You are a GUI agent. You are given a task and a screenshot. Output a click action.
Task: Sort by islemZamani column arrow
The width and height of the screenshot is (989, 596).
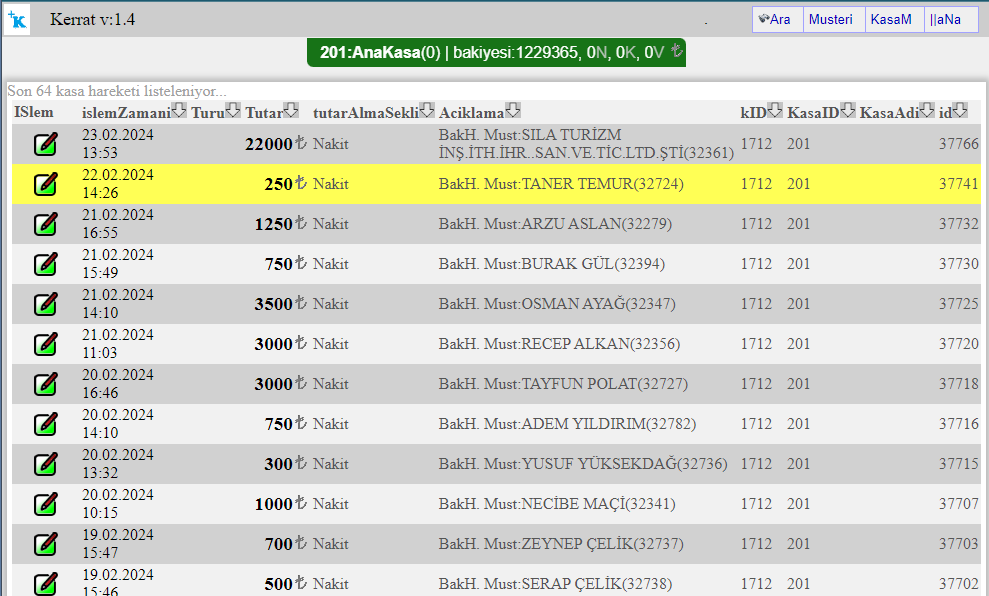point(179,111)
